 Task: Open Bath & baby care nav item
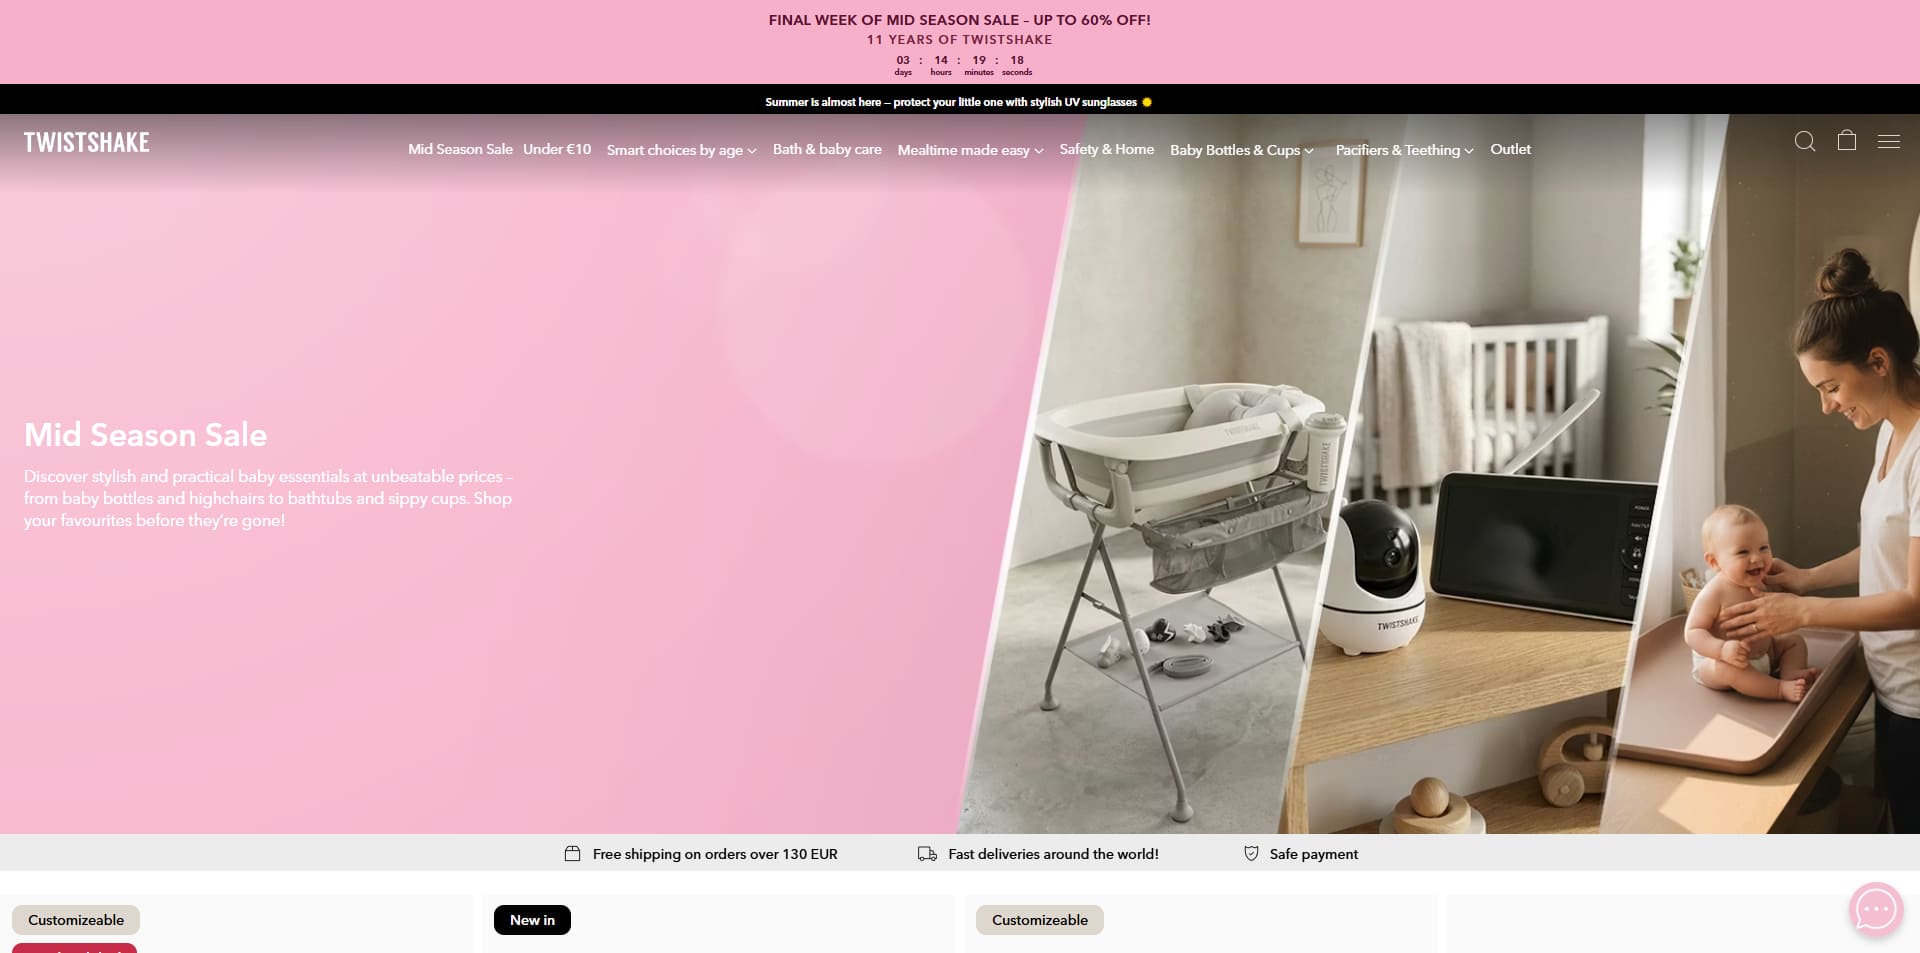tap(827, 149)
